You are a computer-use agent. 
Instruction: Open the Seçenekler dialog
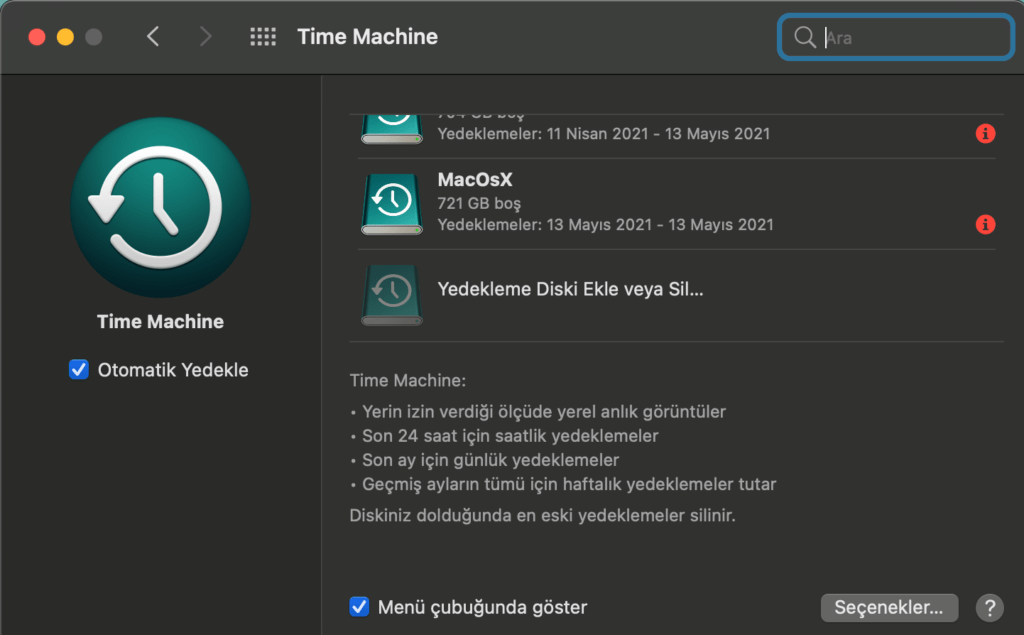point(889,607)
